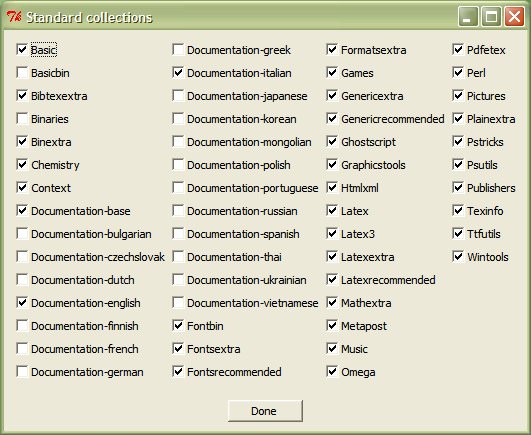
Task: Deselect the Perl collection
Action: [458, 72]
